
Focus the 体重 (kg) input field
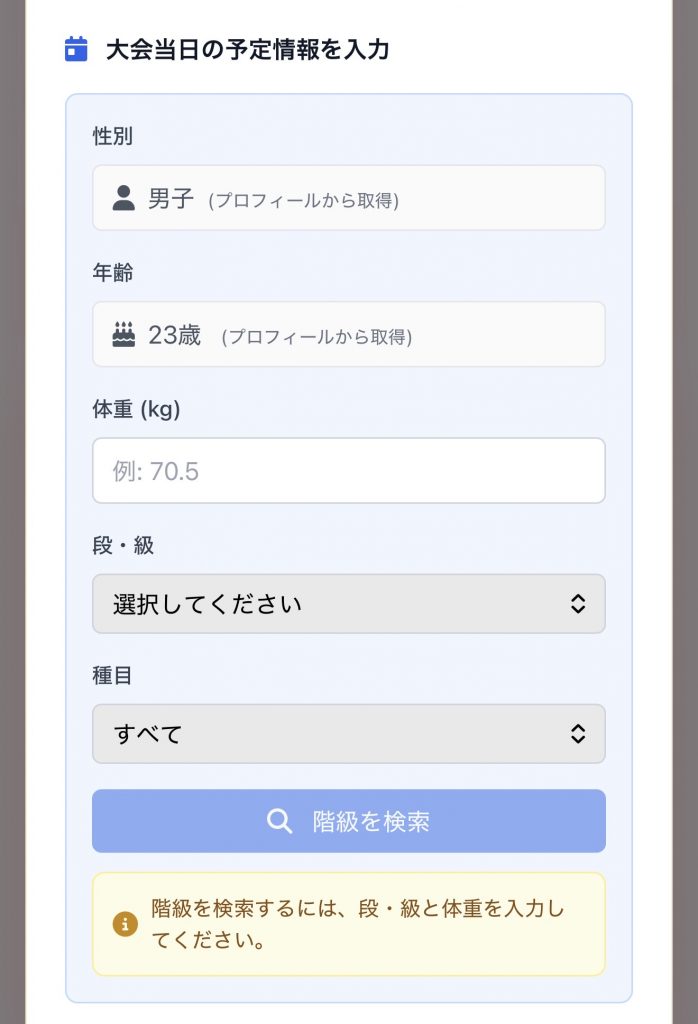click(348, 470)
